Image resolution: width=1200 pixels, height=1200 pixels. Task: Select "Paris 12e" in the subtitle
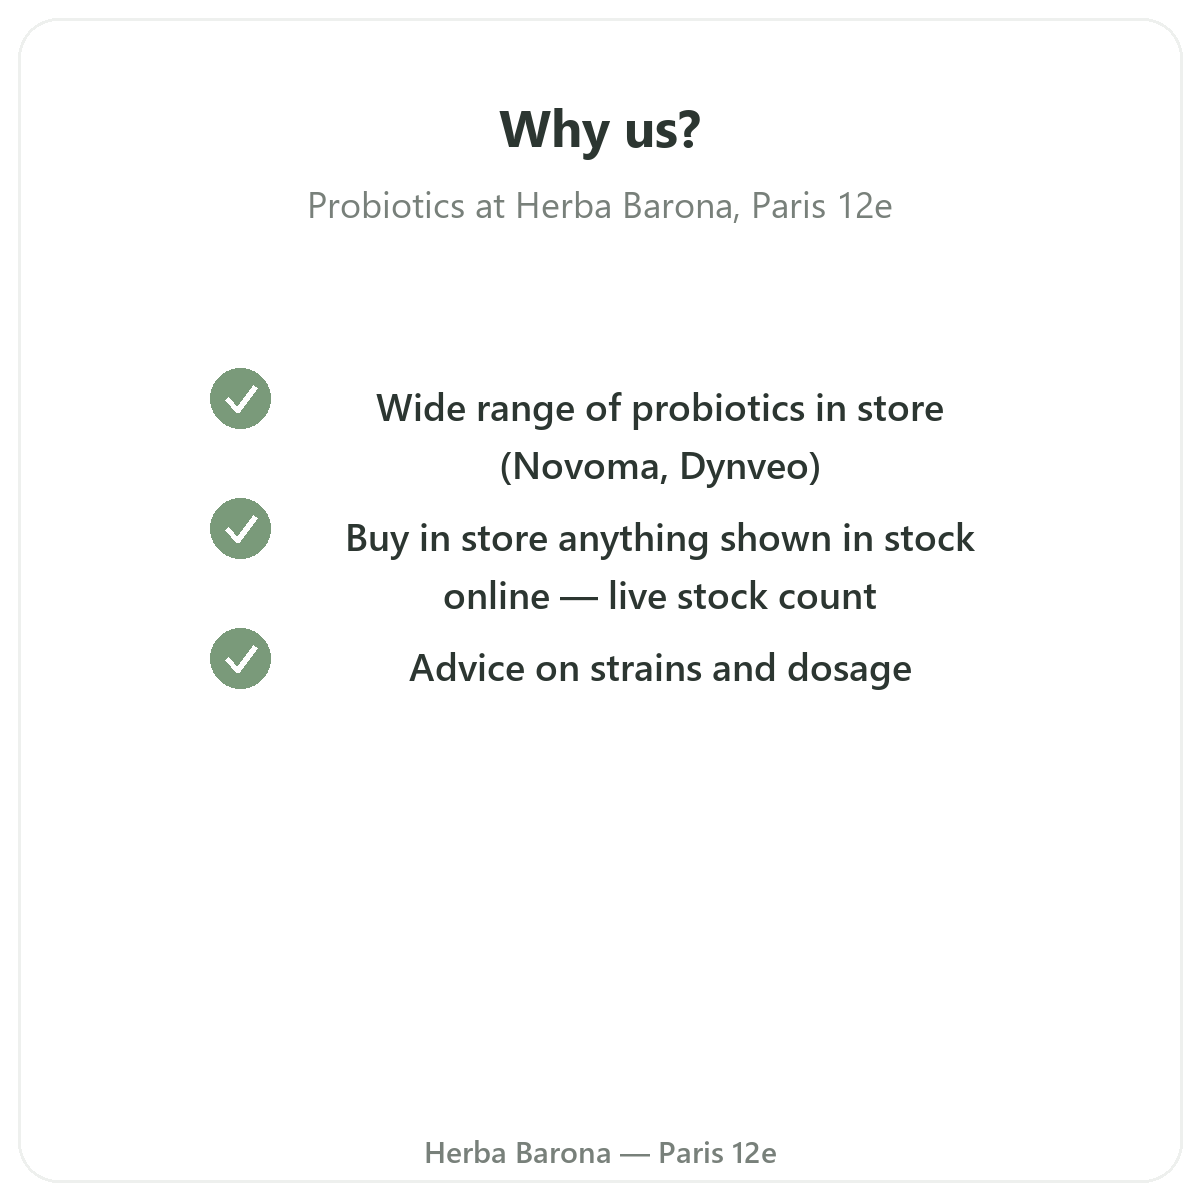(821, 206)
